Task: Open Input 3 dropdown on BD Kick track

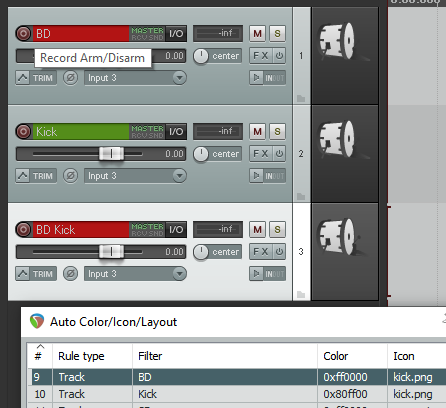Action: pos(135,274)
